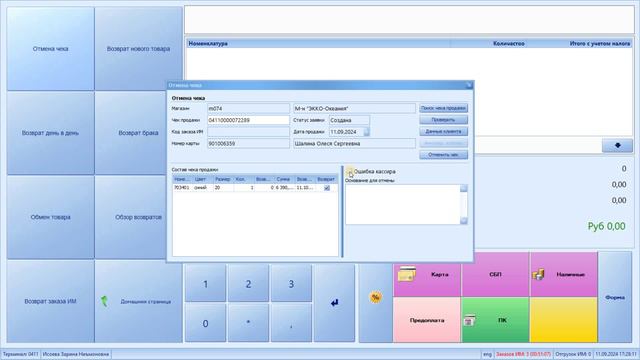Click the Основание для отмены text area

[x=403, y=204]
